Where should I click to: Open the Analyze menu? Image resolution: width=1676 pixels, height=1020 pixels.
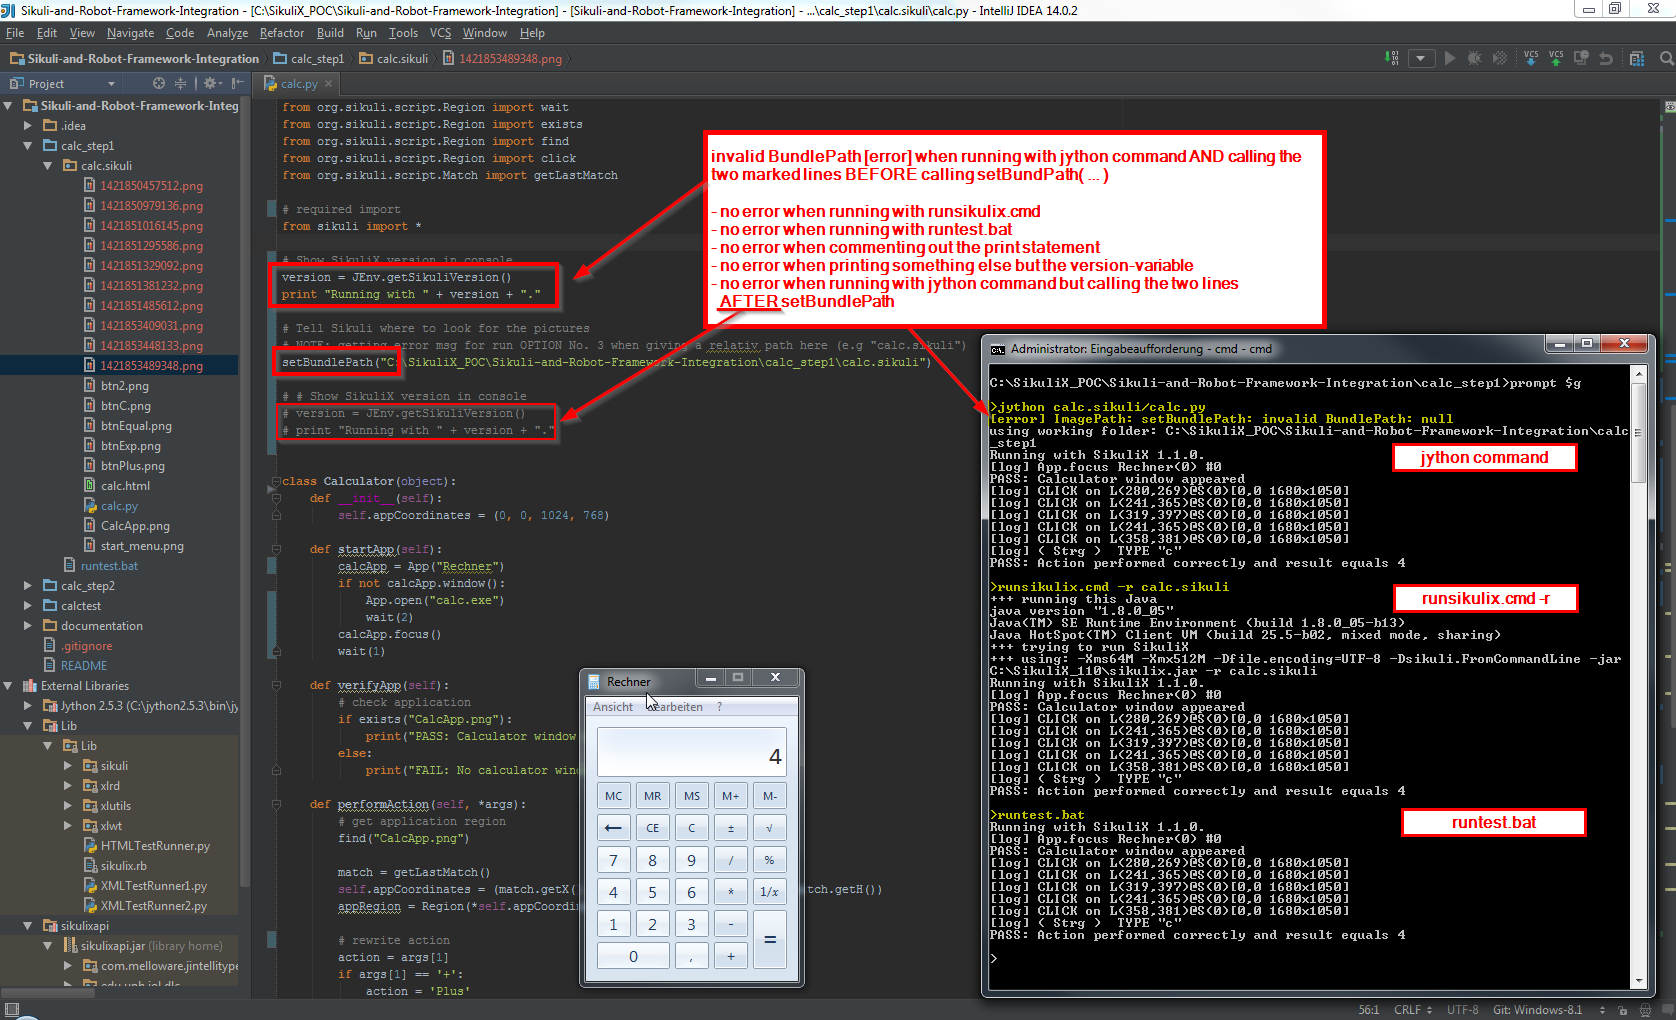tap(227, 33)
